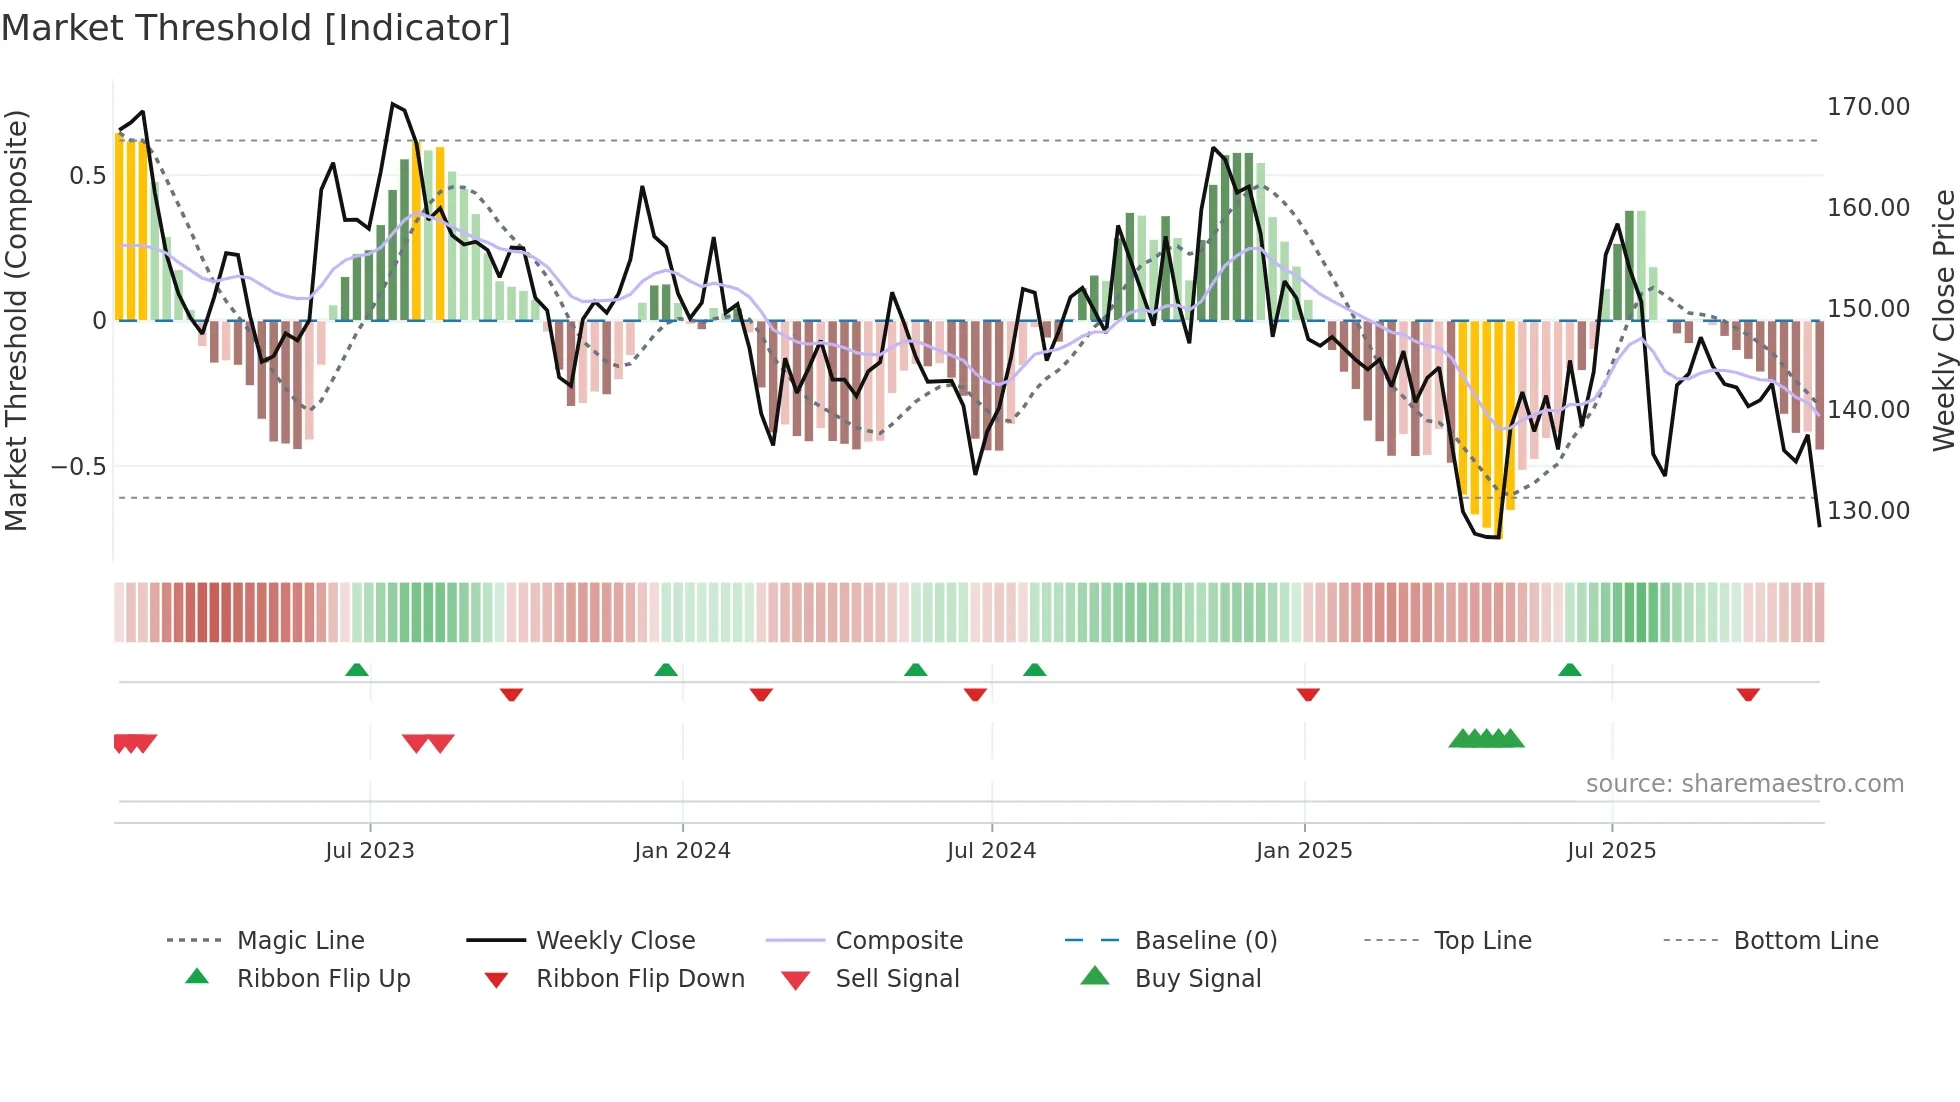Click the purple Composite legend line swatch

click(795, 940)
